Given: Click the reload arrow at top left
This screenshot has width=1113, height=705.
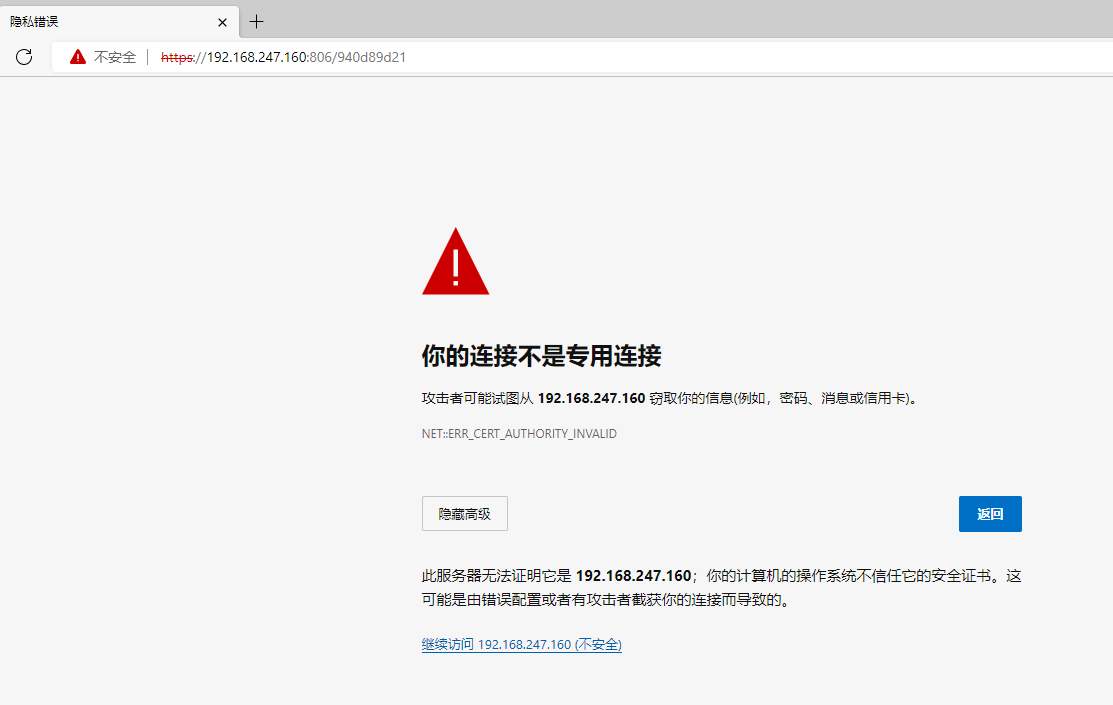Looking at the screenshot, I should (x=24, y=57).
